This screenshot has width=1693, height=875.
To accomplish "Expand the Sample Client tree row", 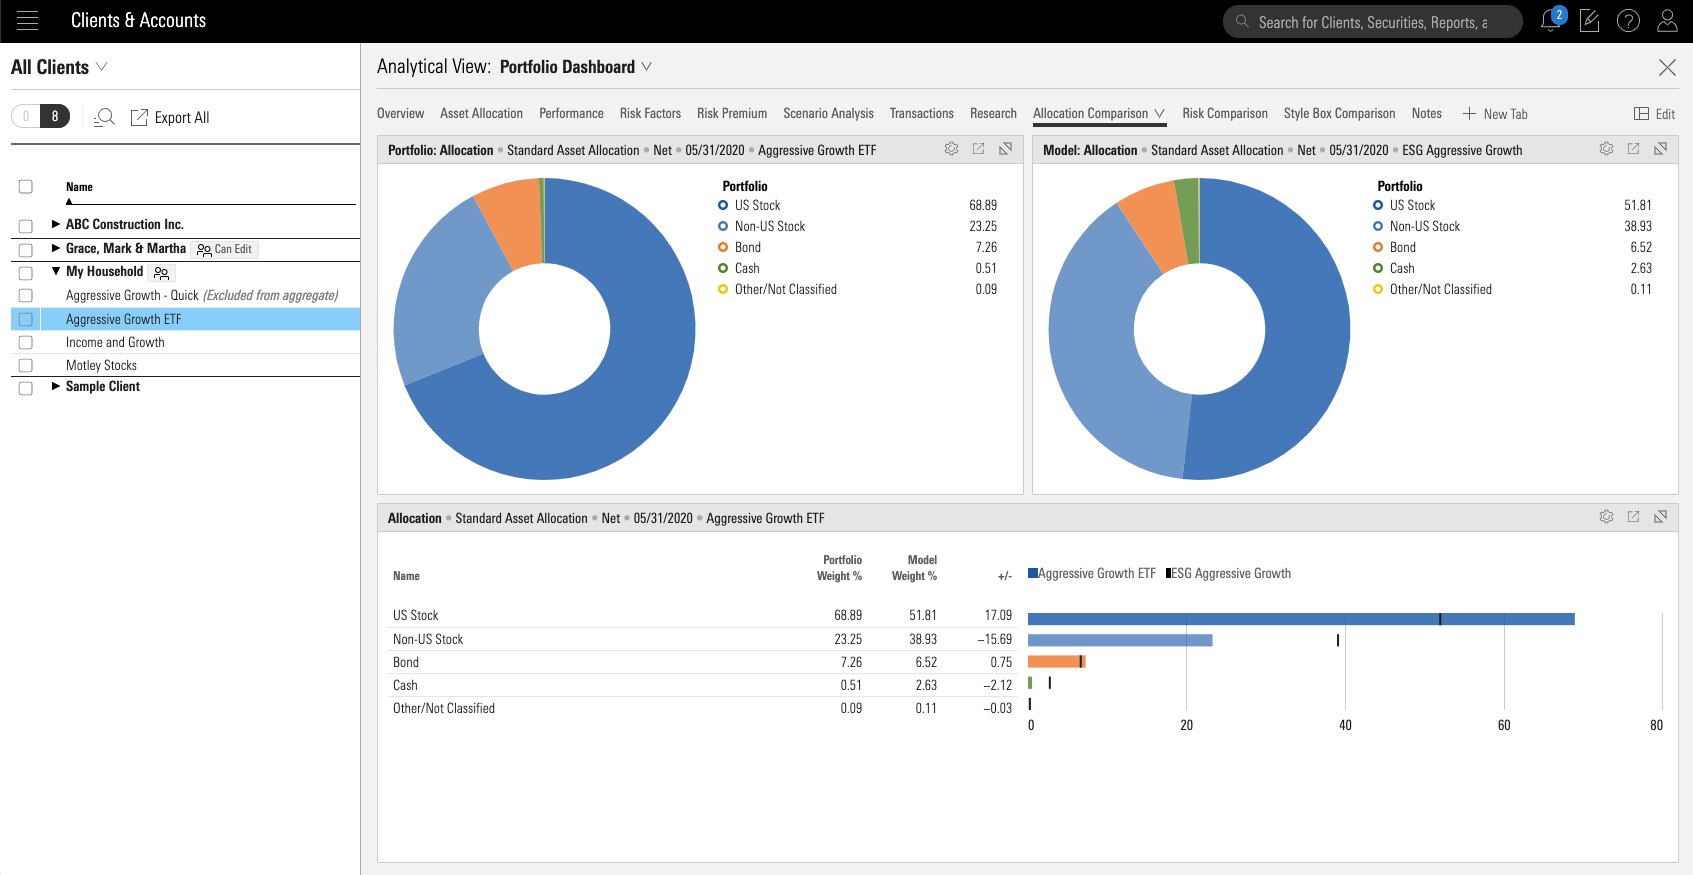I will pos(56,386).
